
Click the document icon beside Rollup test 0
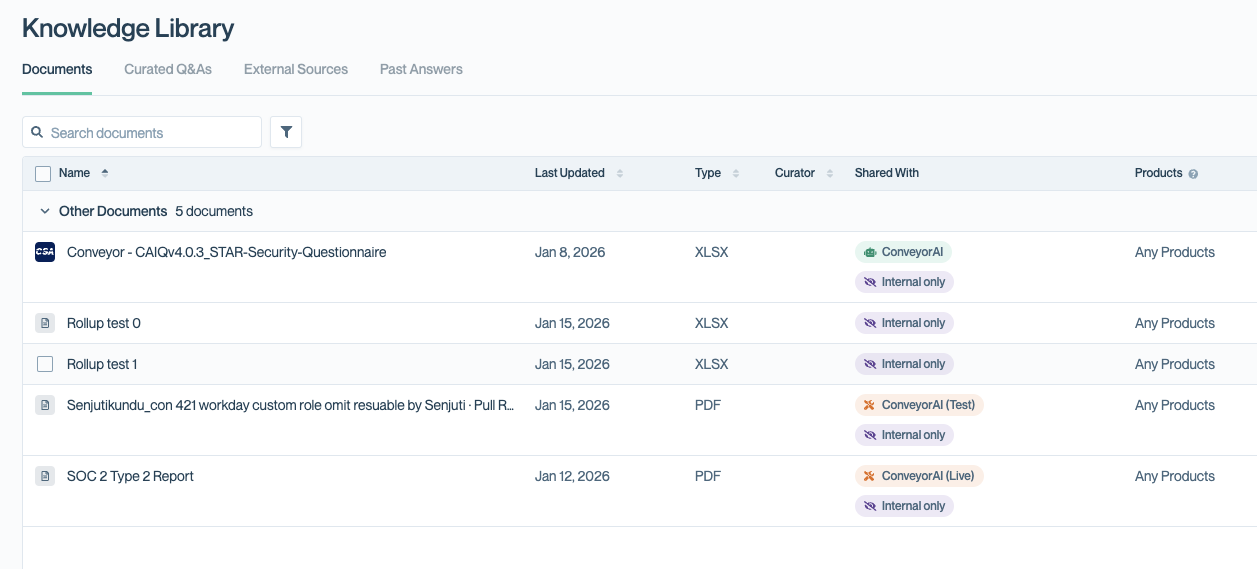pos(45,323)
